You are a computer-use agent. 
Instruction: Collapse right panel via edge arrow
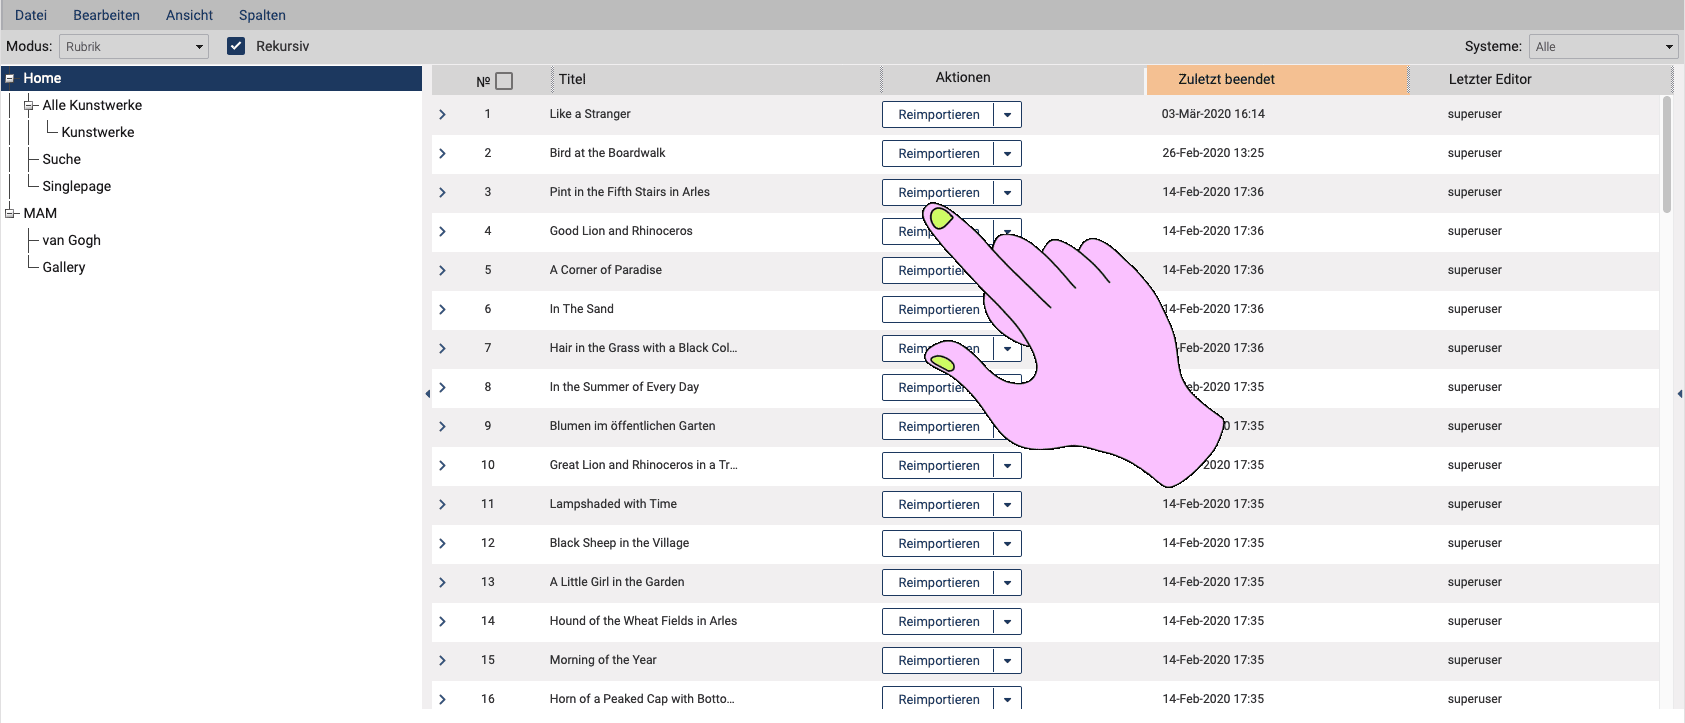tap(1680, 394)
